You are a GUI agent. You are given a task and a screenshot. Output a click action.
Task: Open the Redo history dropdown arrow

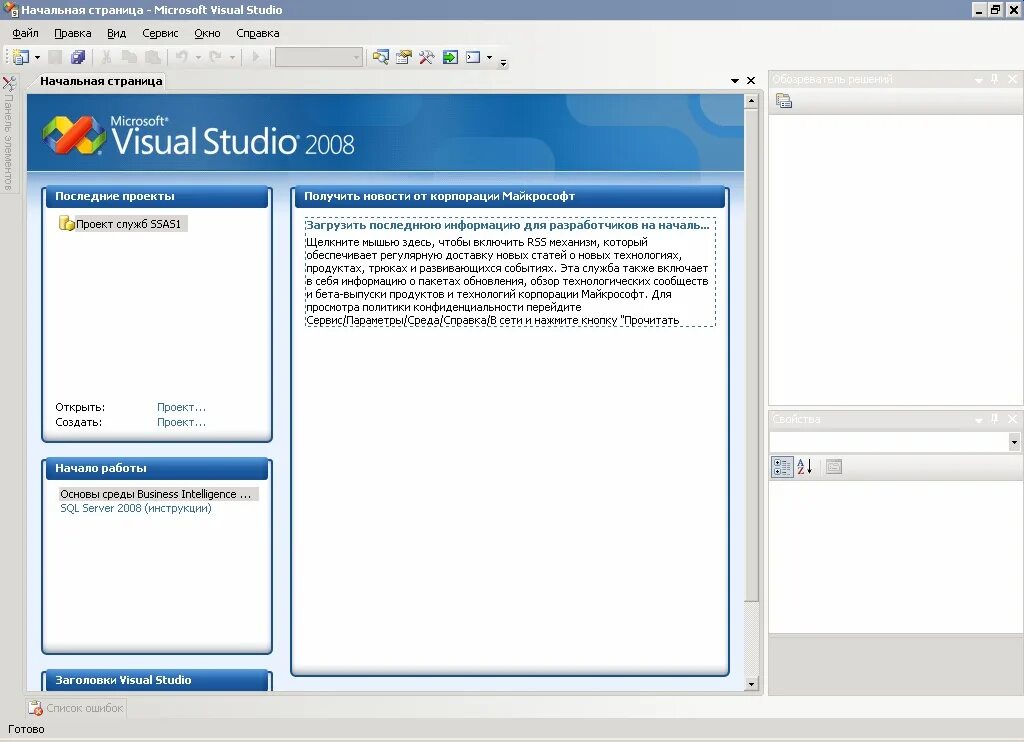(232, 57)
